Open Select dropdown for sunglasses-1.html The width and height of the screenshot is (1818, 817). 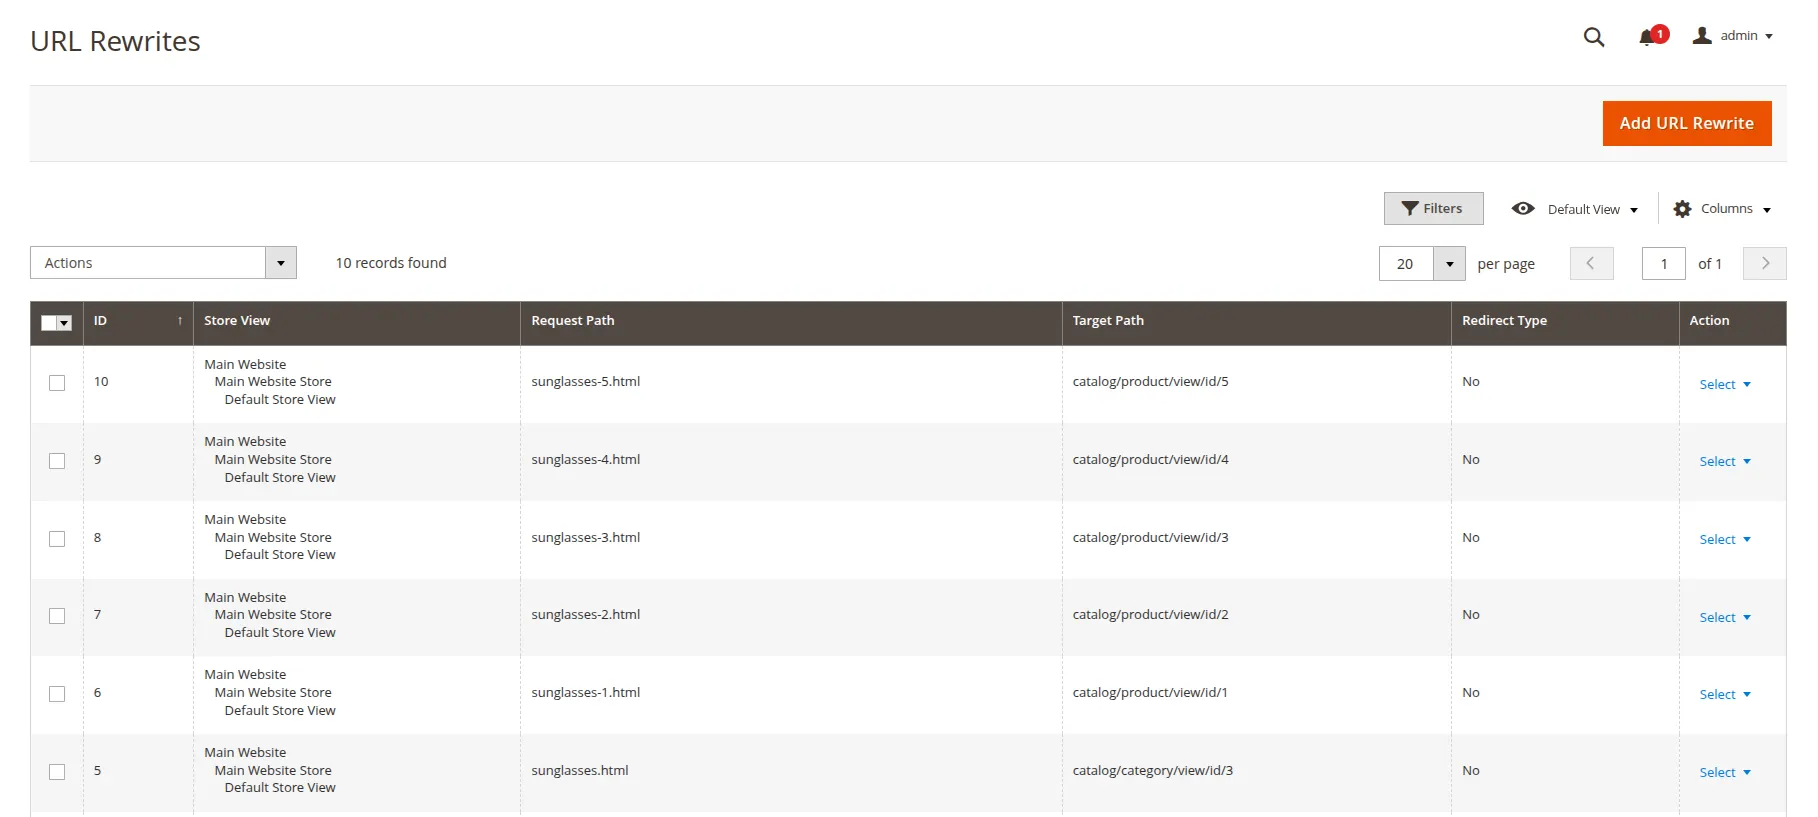pyautogui.click(x=1725, y=695)
